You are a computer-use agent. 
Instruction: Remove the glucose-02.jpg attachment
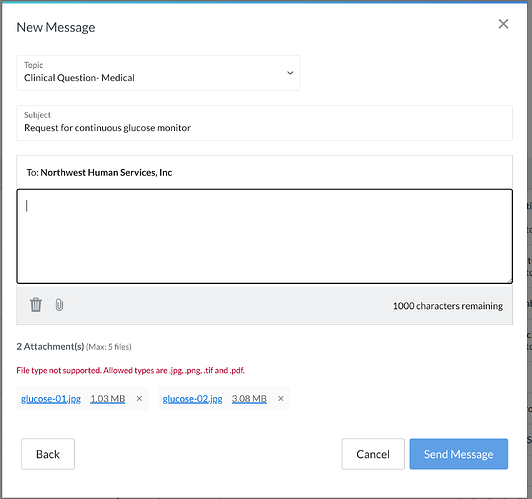click(281, 399)
